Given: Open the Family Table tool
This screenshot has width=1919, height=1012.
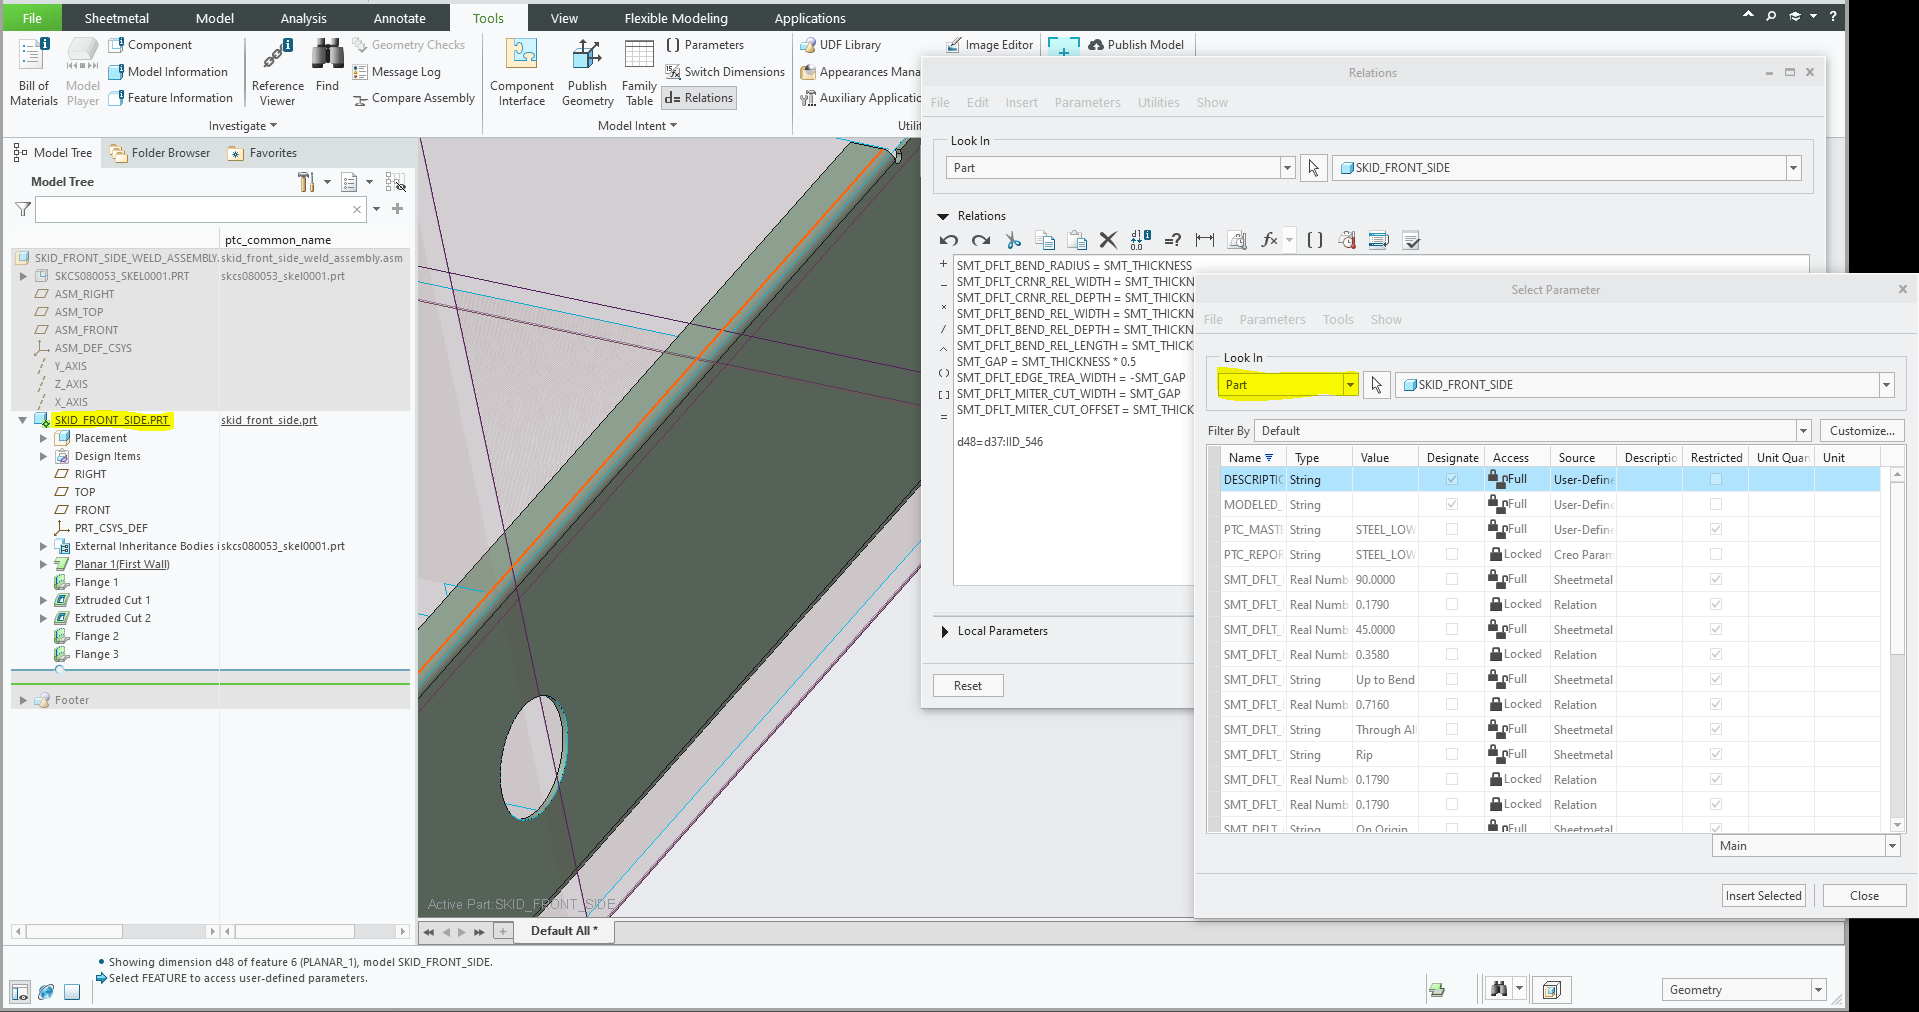Looking at the screenshot, I should [639, 70].
